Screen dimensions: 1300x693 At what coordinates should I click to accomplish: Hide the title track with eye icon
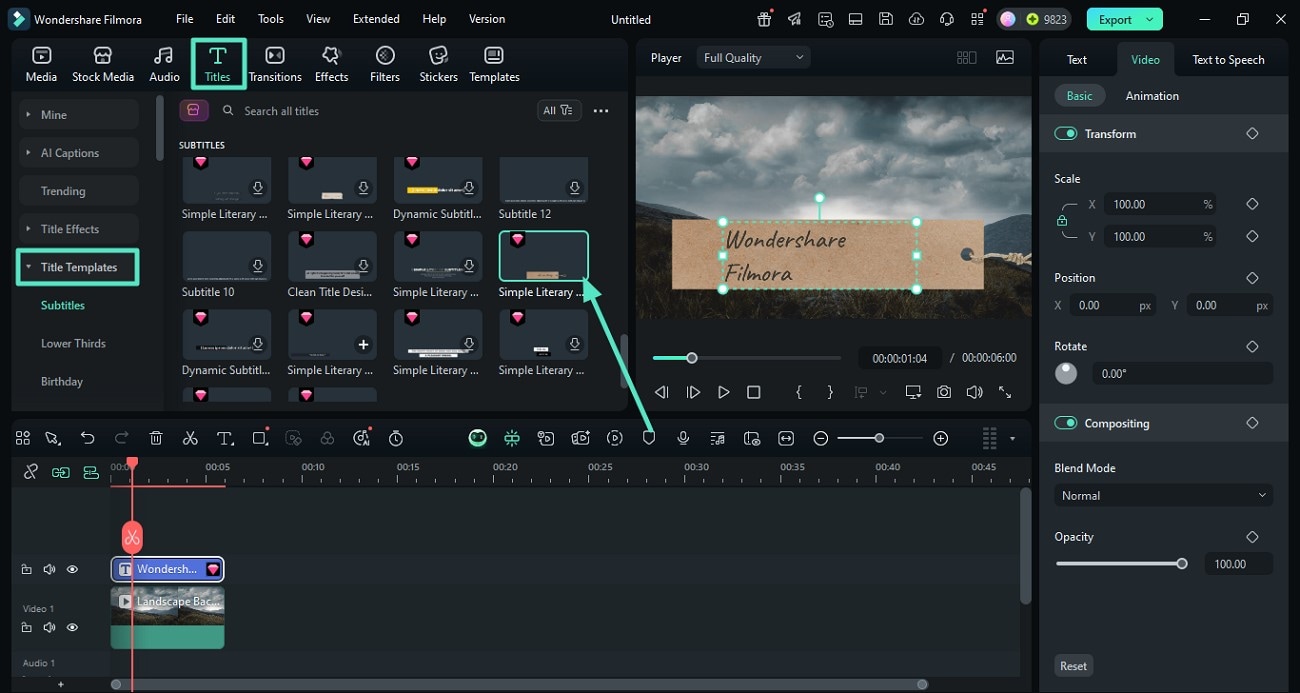click(72, 569)
